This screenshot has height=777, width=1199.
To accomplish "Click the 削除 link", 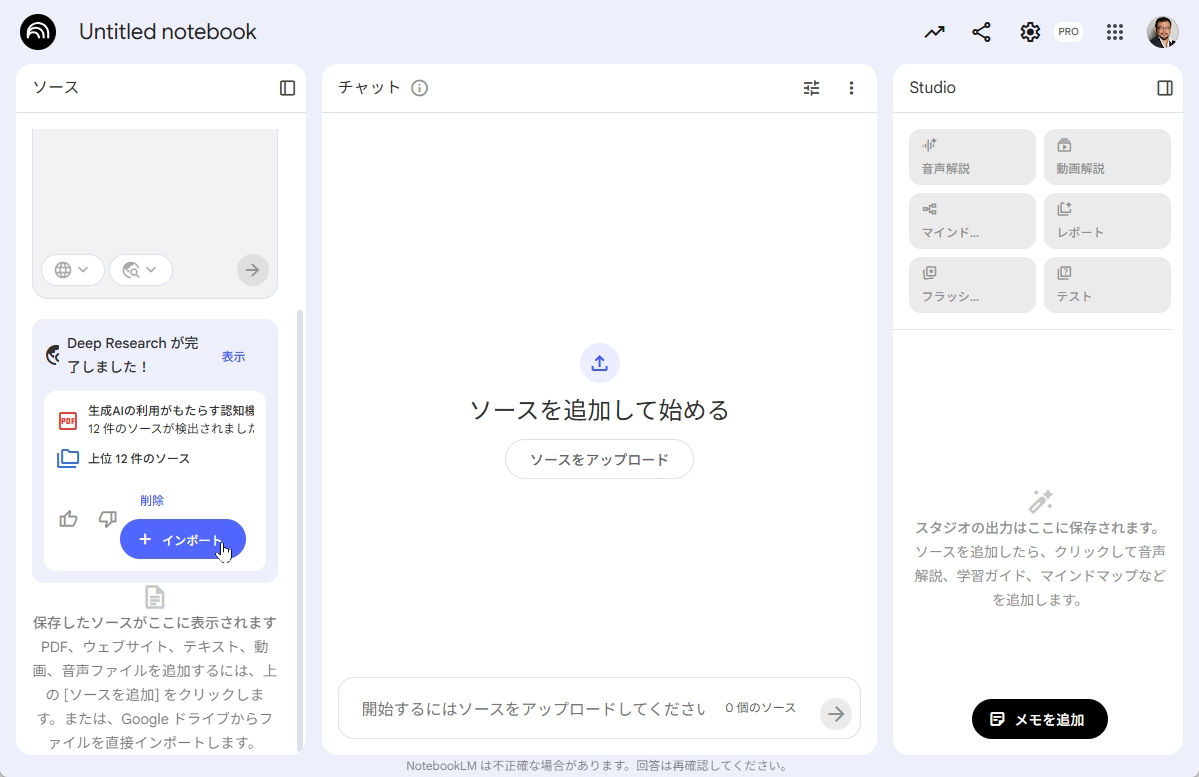I will (x=152, y=500).
